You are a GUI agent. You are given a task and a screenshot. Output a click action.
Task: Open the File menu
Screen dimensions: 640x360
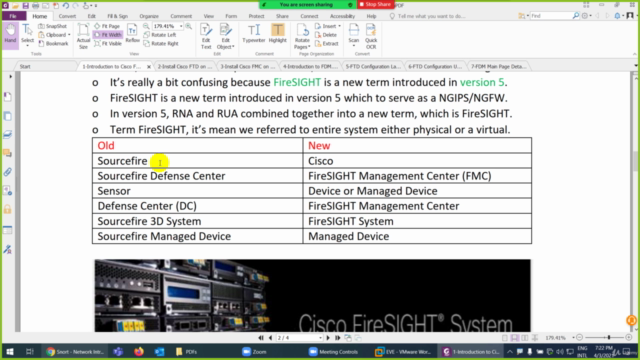point(13,16)
